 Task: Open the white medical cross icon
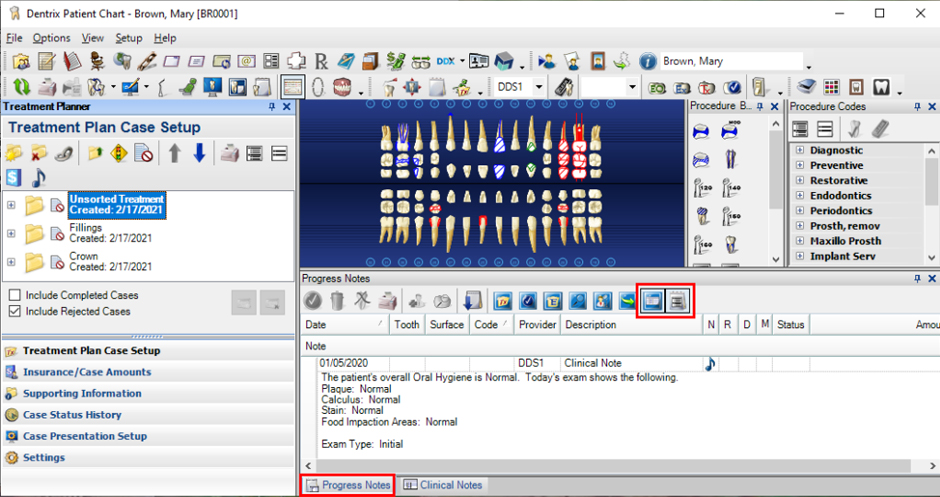pos(296,61)
